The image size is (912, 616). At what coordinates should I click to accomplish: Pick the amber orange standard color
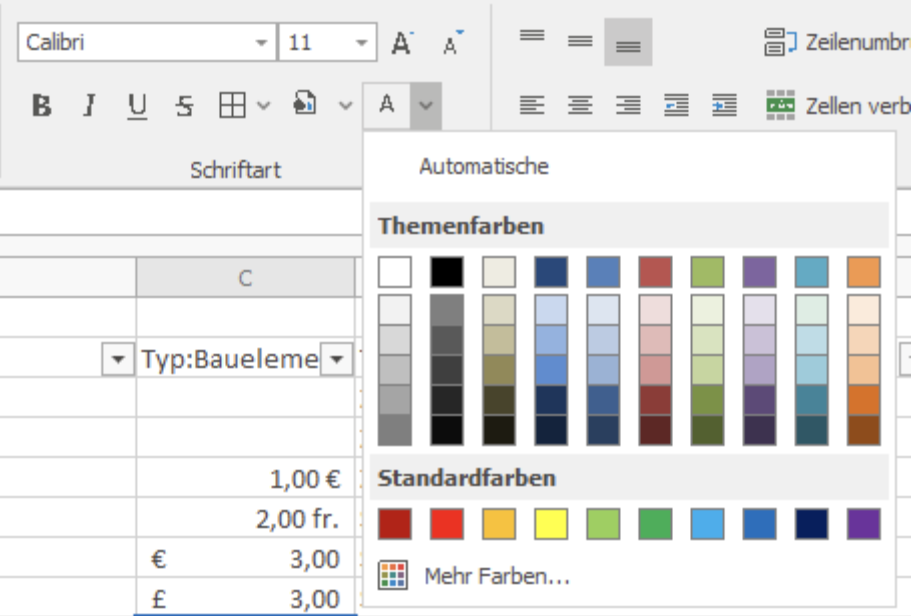pyautogui.click(x=499, y=524)
